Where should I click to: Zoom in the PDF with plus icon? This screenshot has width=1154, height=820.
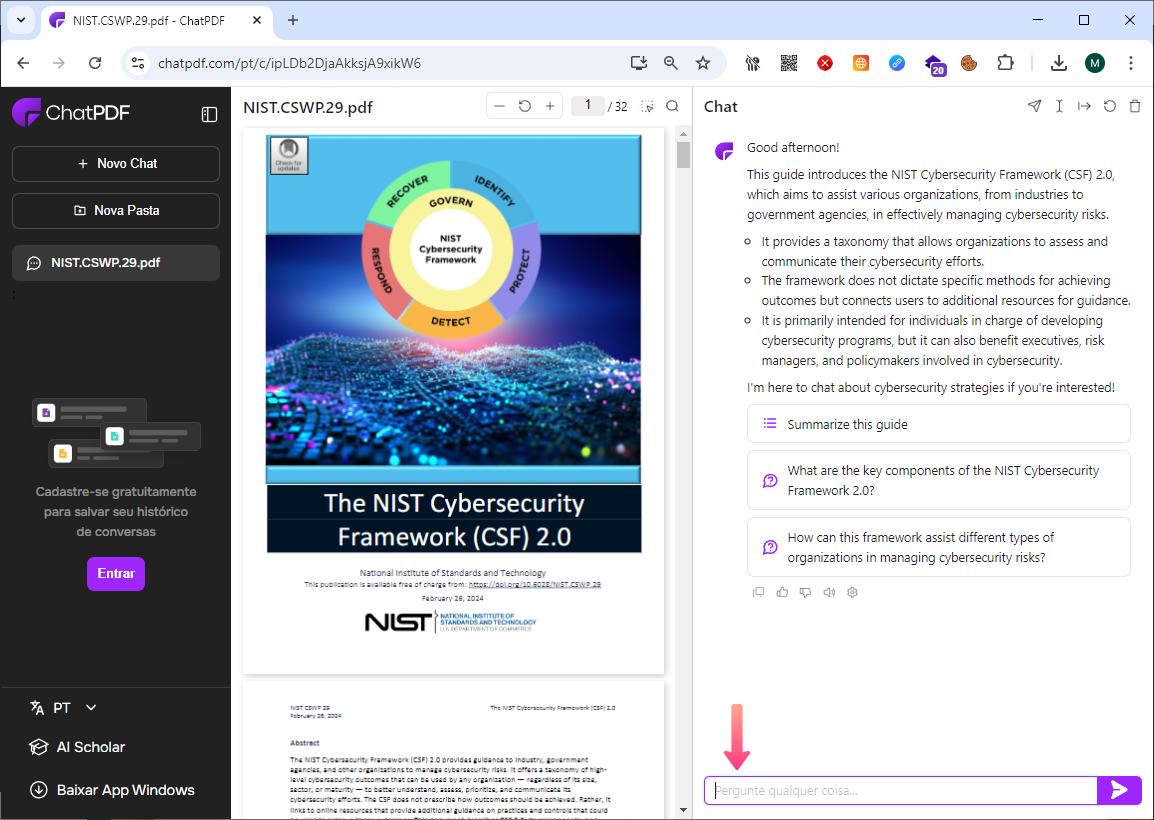[x=549, y=106]
